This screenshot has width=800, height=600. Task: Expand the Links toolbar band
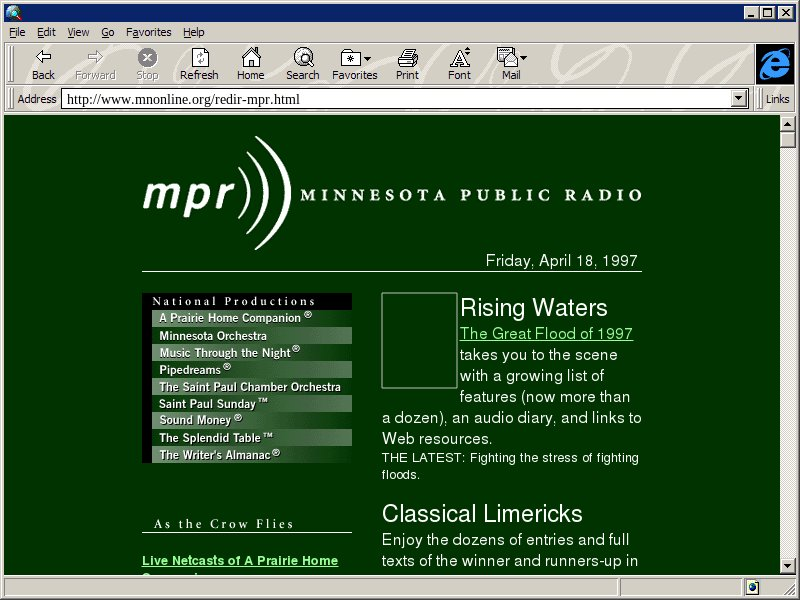point(777,99)
